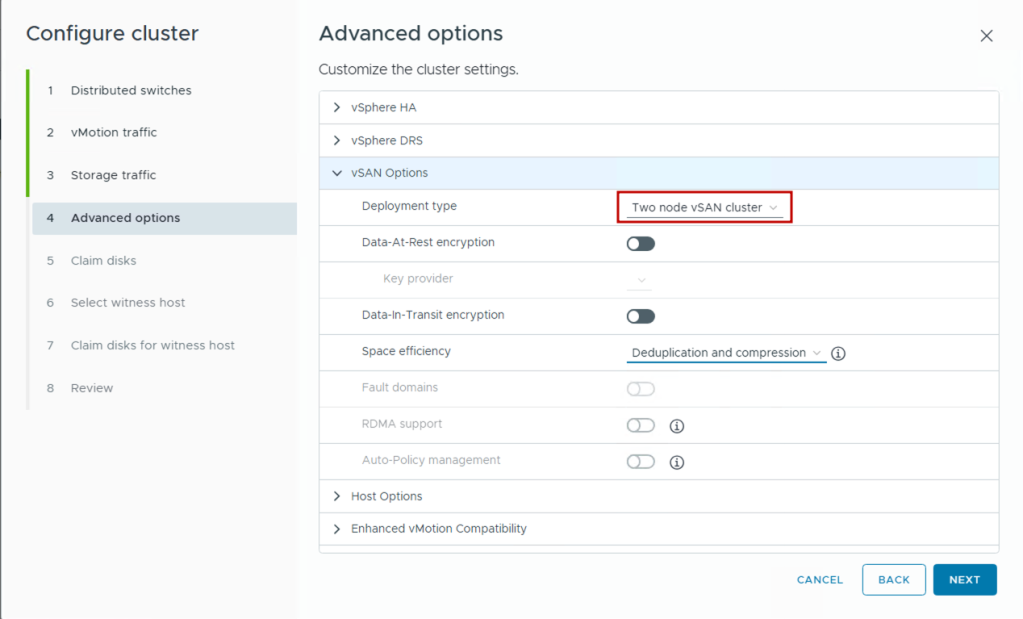This screenshot has width=1023, height=619.
Task: Click the Configure cluster title
Action: 112,34
